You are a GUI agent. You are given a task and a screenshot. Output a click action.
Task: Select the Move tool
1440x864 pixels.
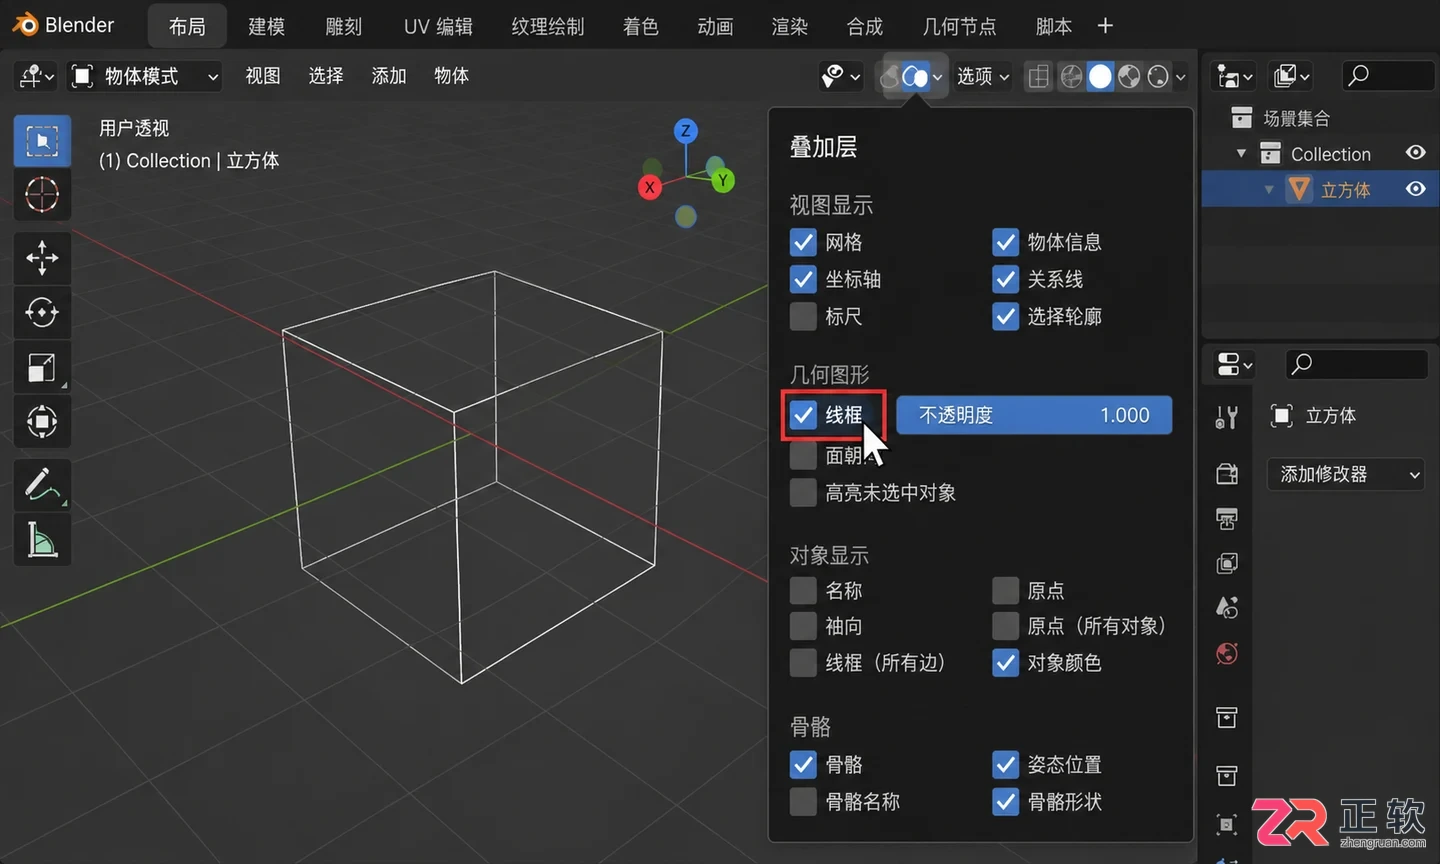(42, 258)
